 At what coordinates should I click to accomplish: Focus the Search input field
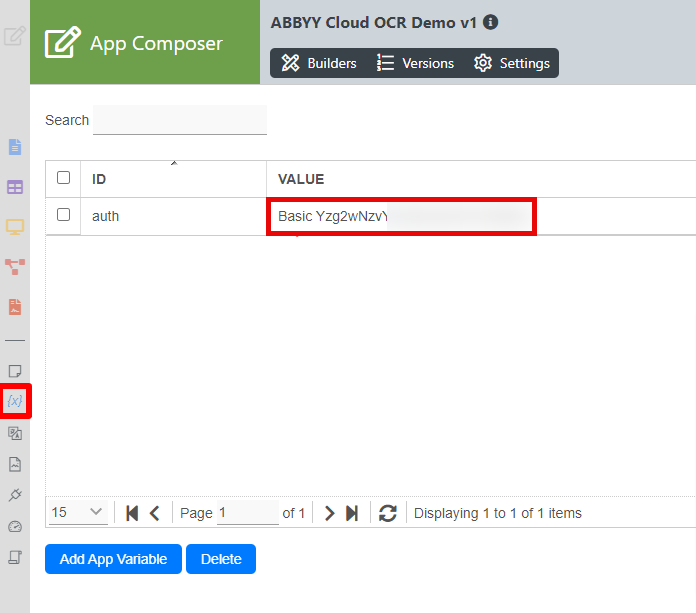pos(180,120)
